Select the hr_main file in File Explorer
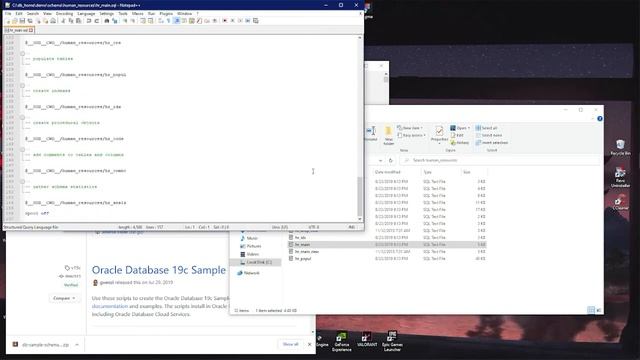The width and height of the screenshot is (640, 360). click(x=387, y=244)
